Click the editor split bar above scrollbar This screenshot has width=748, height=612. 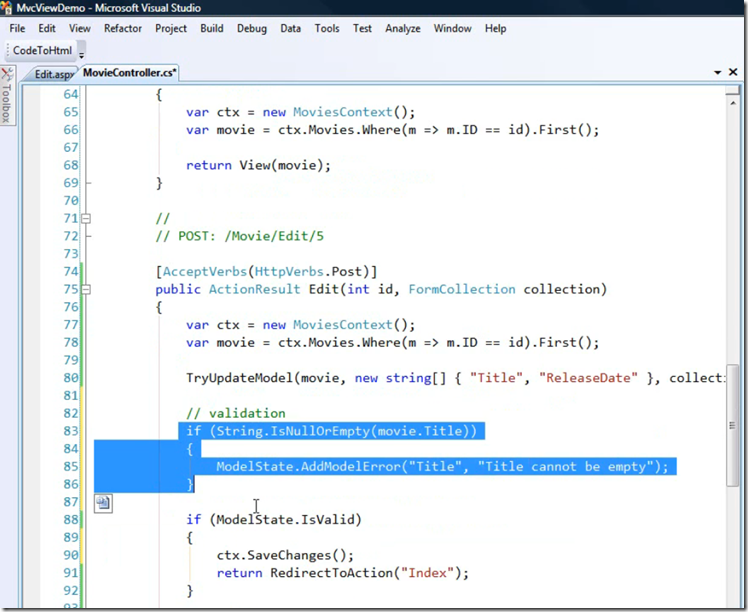point(733,91)
